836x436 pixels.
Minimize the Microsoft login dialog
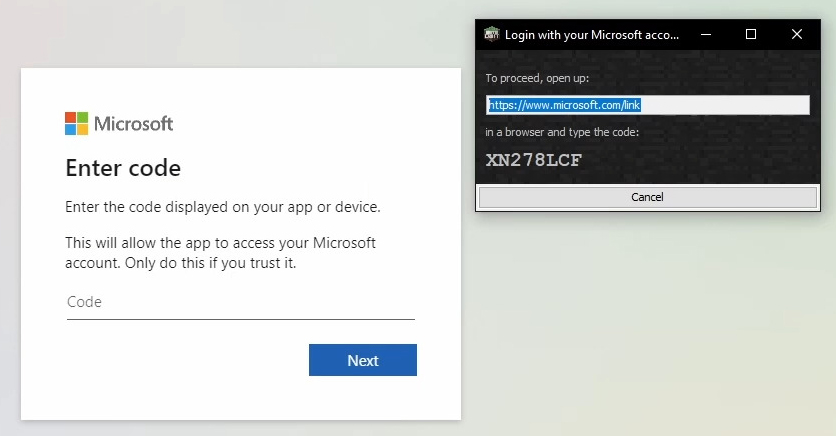[705, 34]
